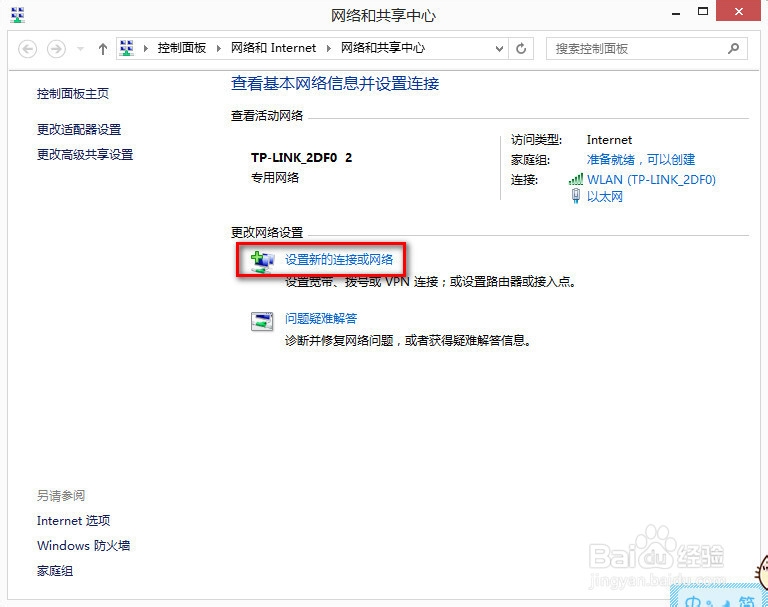The height and width of the screenshot is (607, 768).
Task: Click 准备就绪，可以创建 homegroup link
Action: click(x=641, y=160)
